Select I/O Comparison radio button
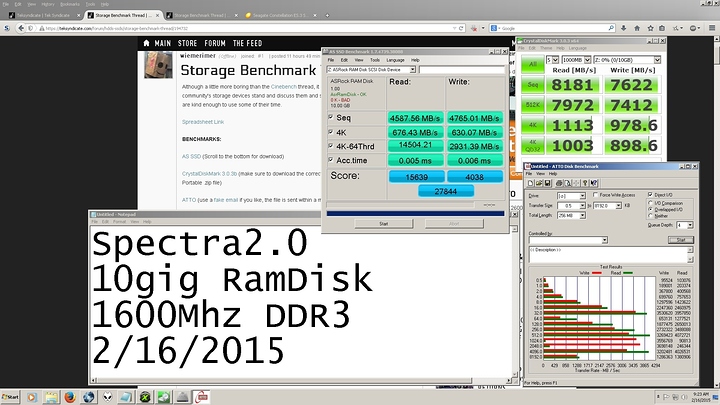This screenshot has width=720, height=405. (650, 202)
